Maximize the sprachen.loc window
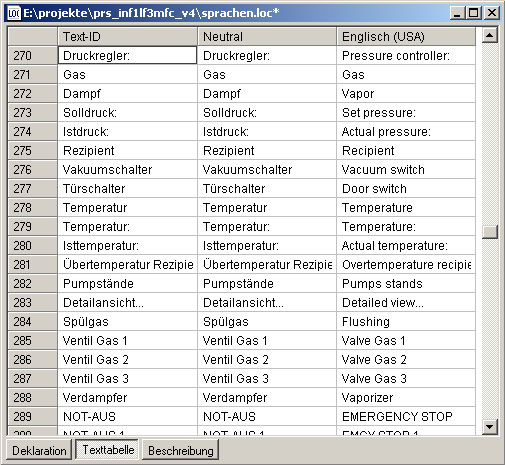The image size is (505, 465). (x=474, y=13)
